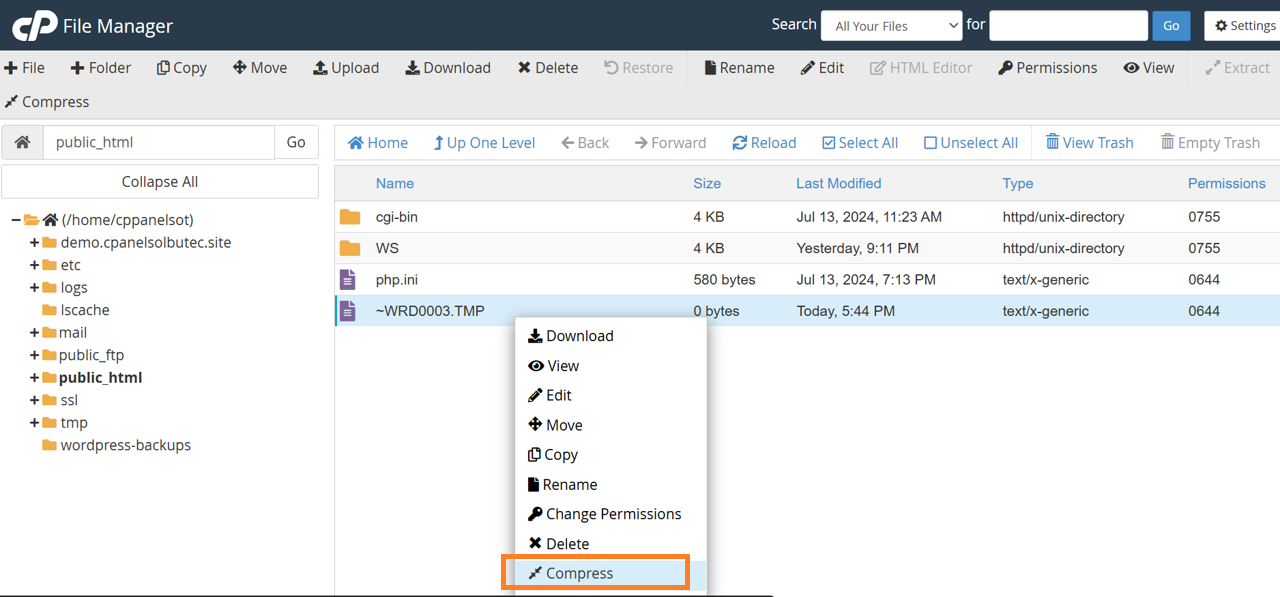Click Reload to refresh file list
The width and height of the screenshot is (1280, 597).
764,143
